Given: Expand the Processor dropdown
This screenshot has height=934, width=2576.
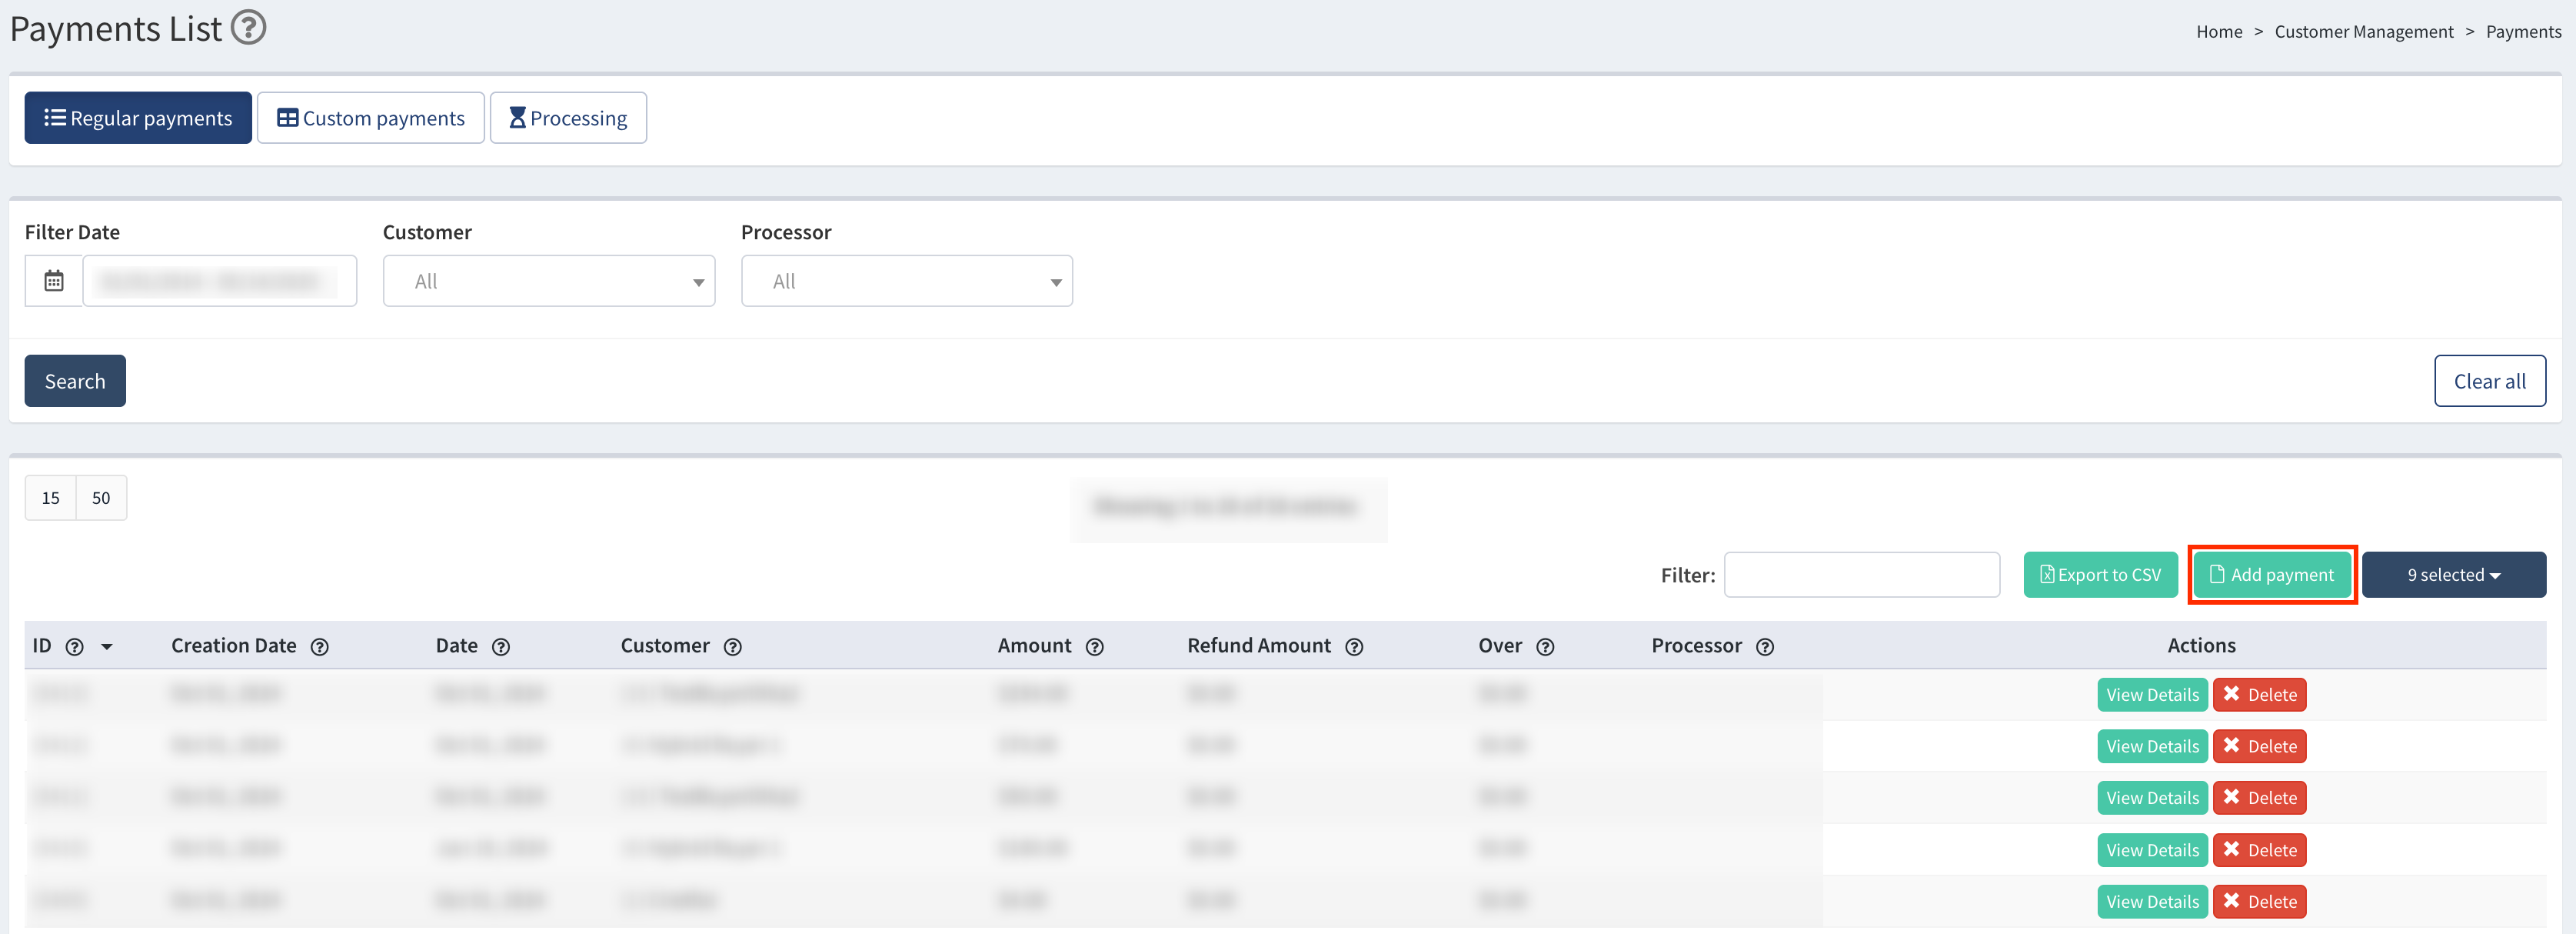Looking at the screenshot, I should [x=907, y=281].
